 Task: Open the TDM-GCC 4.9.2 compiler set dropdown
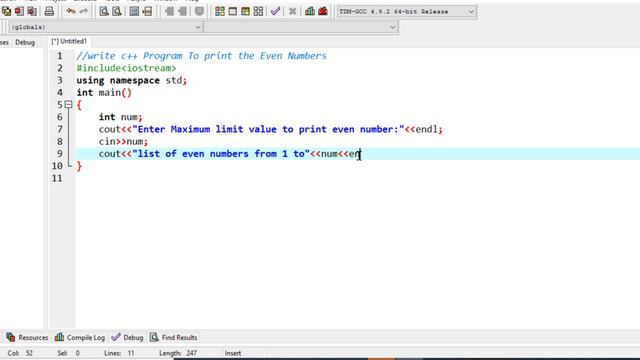[406, 12]
